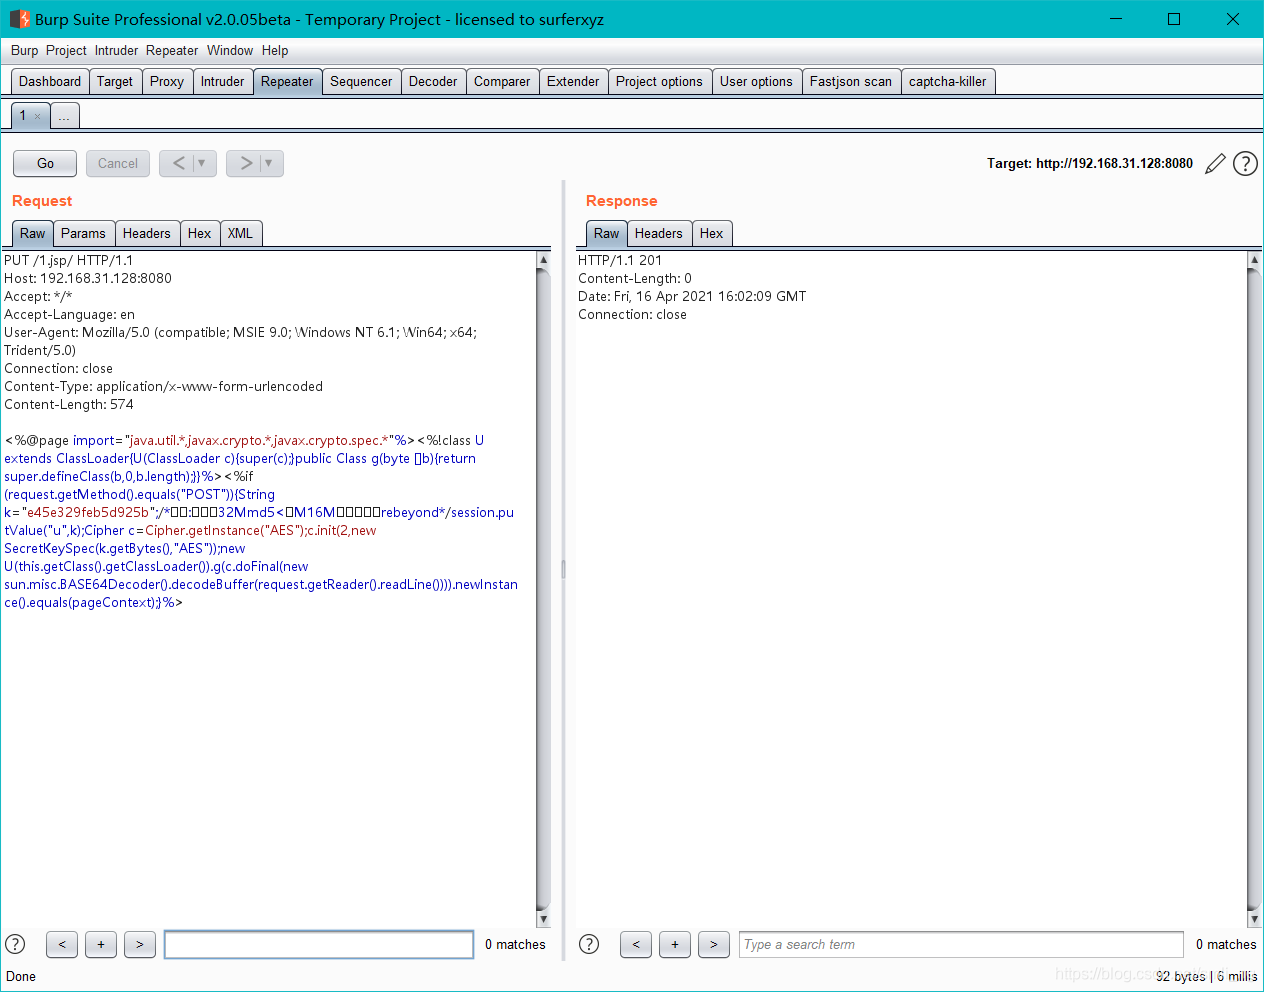Switch to the Proxy tab
This screenshot has width=1264, height=992.
point(167,82)
